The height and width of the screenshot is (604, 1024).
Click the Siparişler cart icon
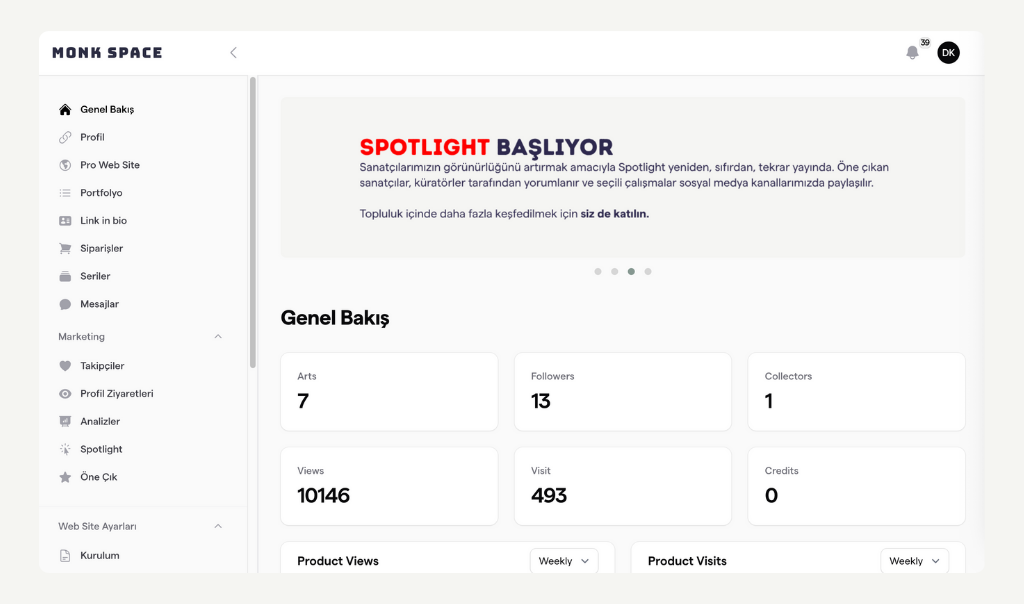click(x=65, y=249)
